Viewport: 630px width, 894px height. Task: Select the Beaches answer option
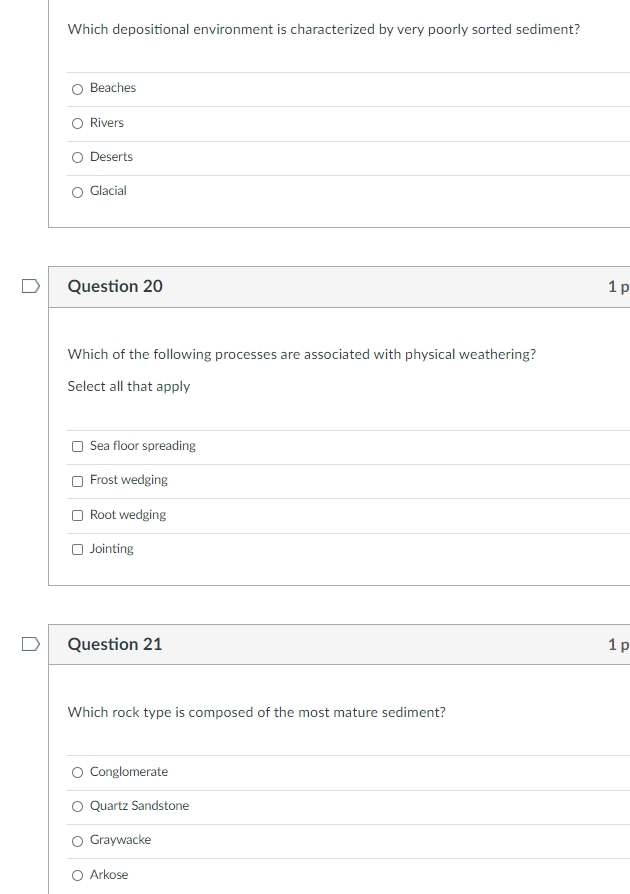(78, 89)
